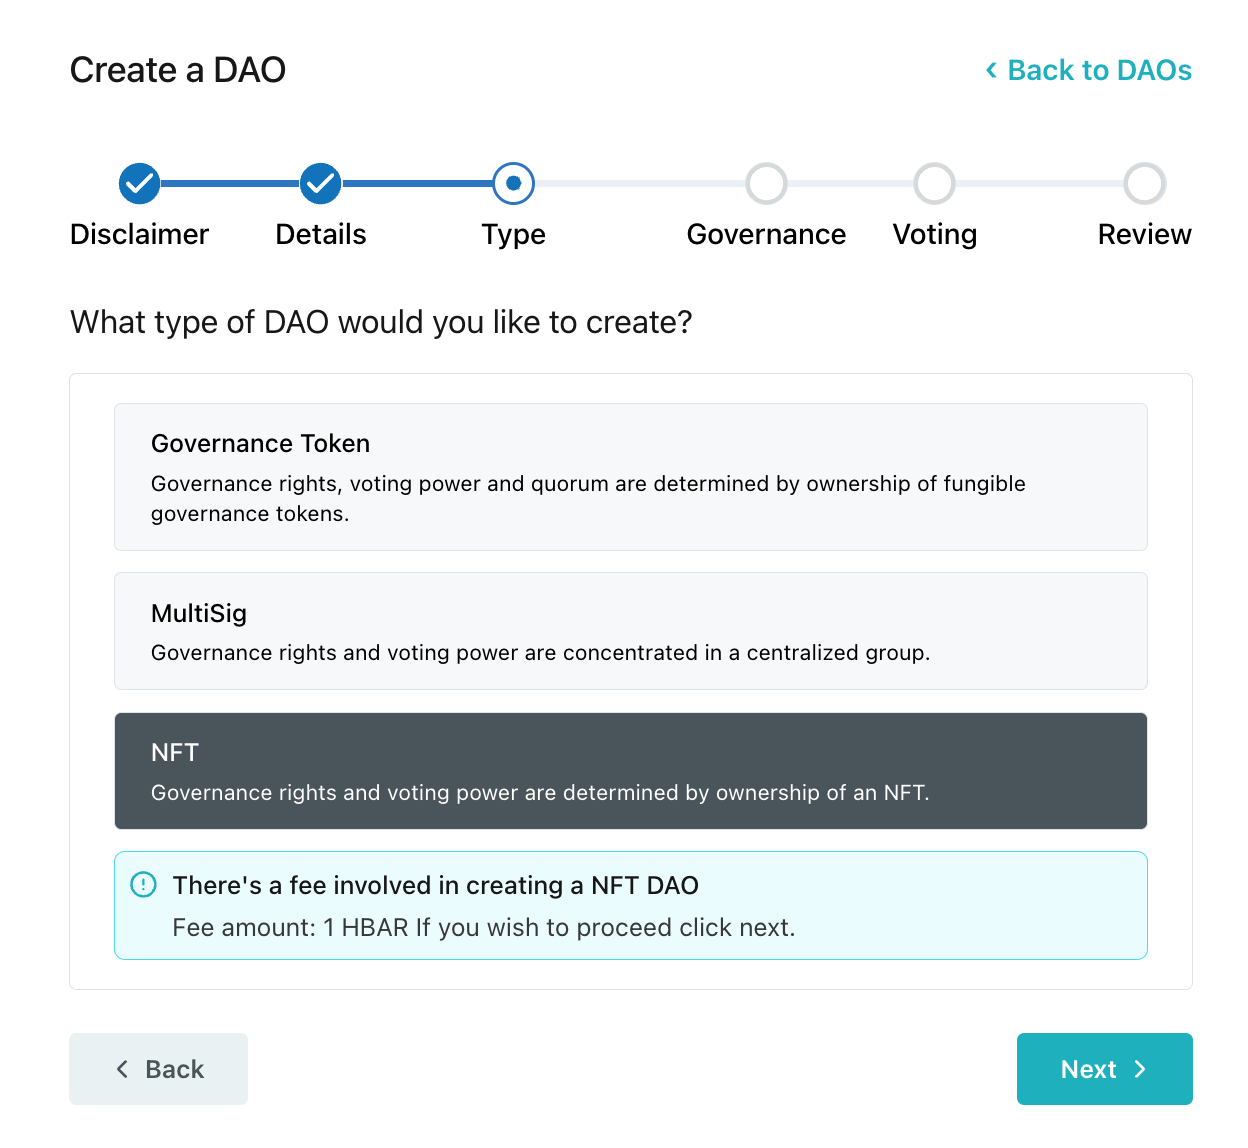The image size is (1248, 1148).
Task: Click the Voting step circle indicator
Action: pyautogui.click(x=934, y=183)
